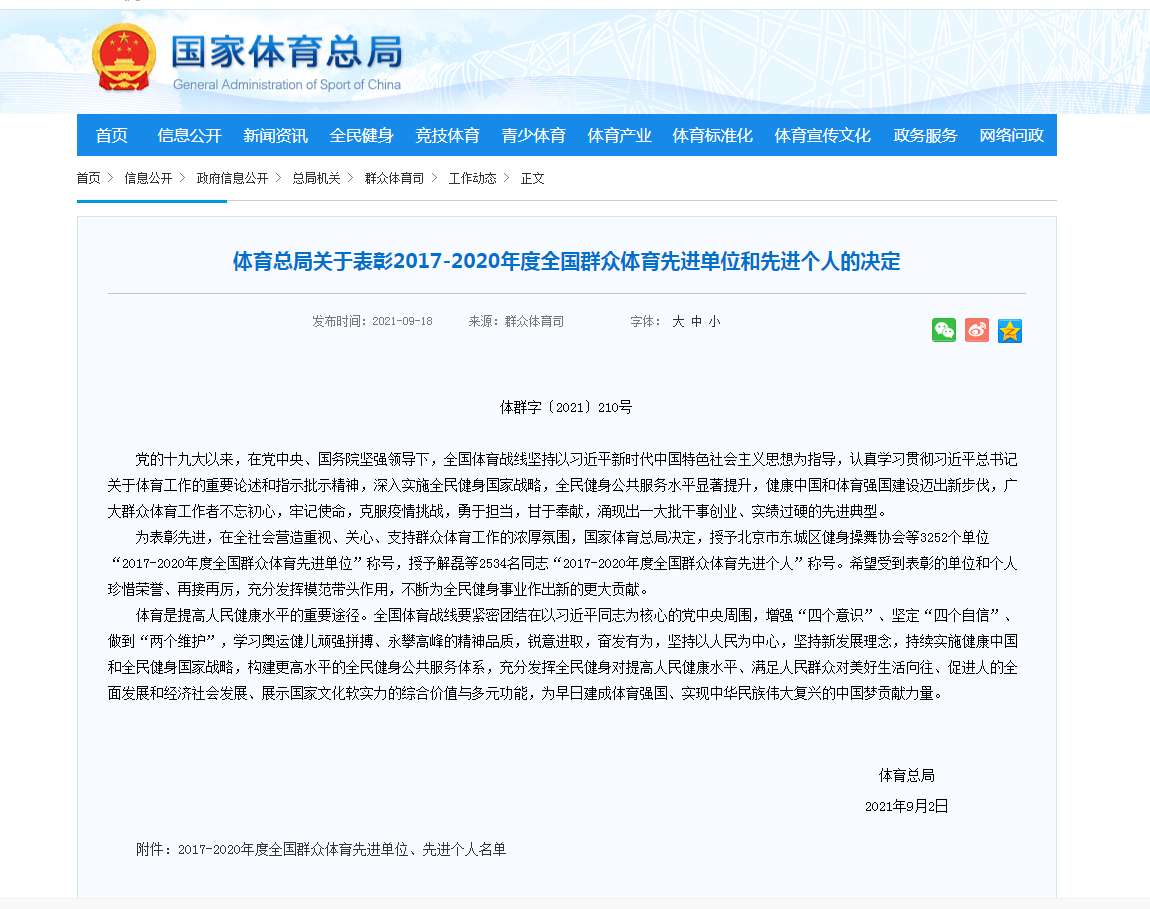Click document number 体群字〔2021〕210号

point(566,407)
